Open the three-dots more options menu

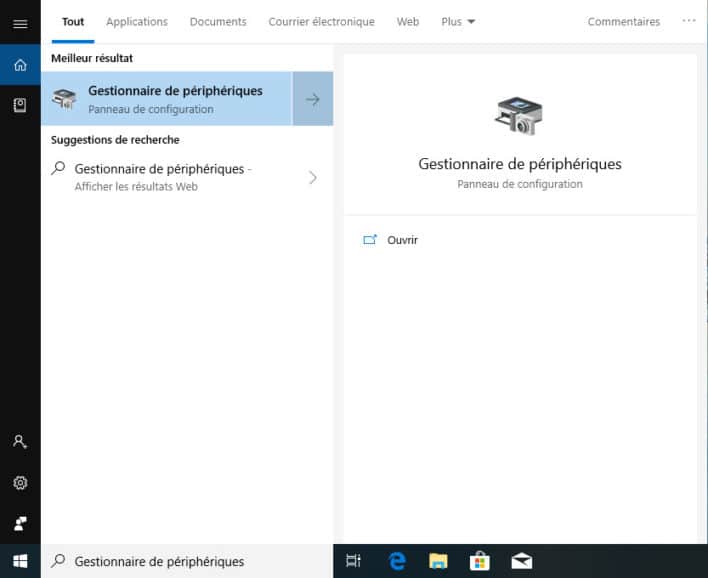[689, 21]
